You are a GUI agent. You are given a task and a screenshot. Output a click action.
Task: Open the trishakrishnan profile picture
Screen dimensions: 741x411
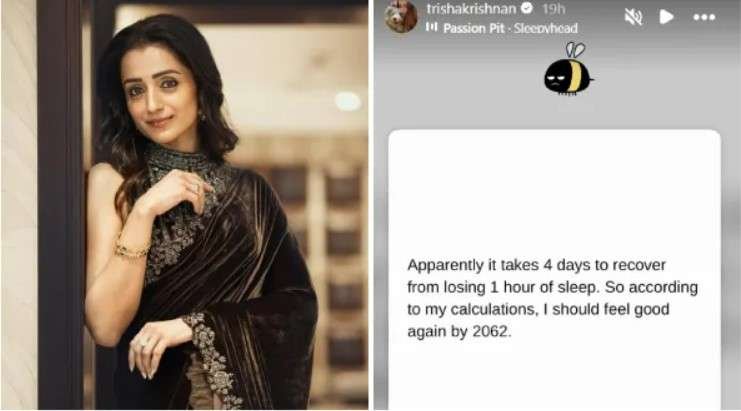tap(401, 16)
